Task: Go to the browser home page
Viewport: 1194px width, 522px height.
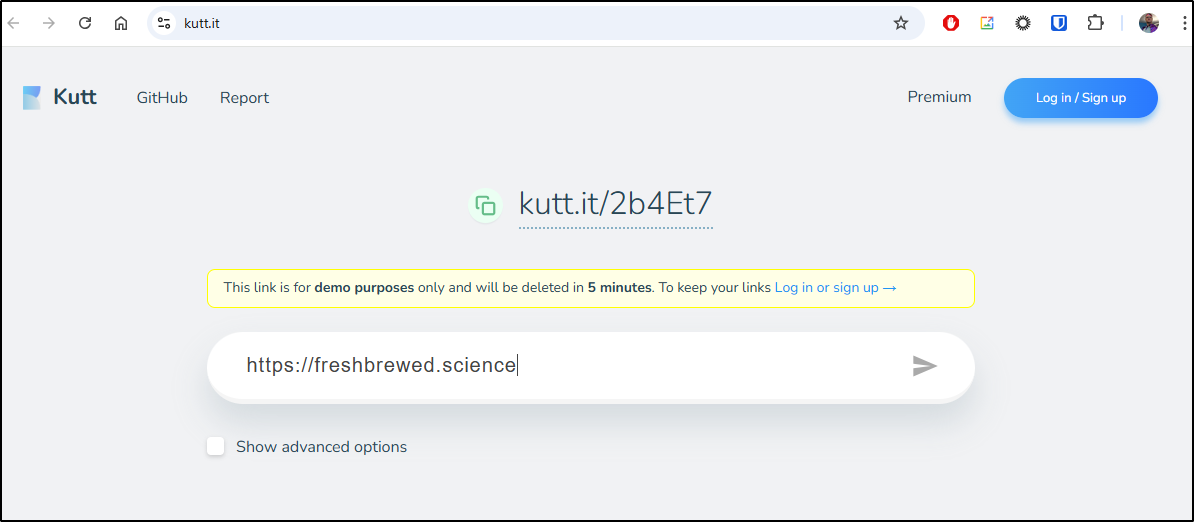Action: click(121, 24)
